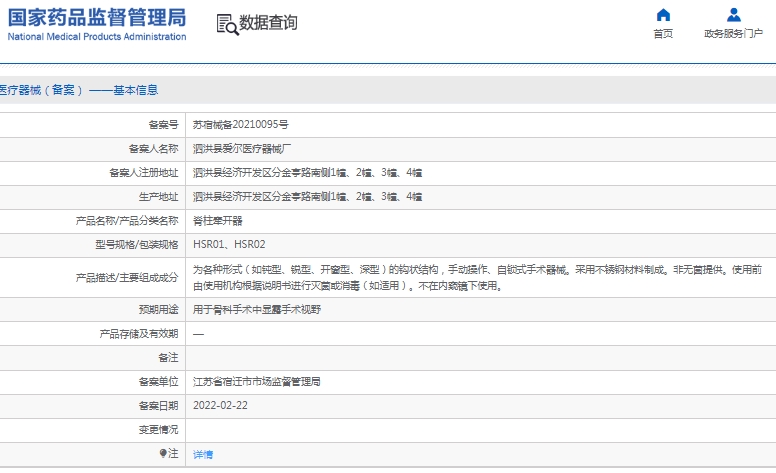Select the 产品名称/产品分类名称 label
776x473 pixels.
(127, 221)
